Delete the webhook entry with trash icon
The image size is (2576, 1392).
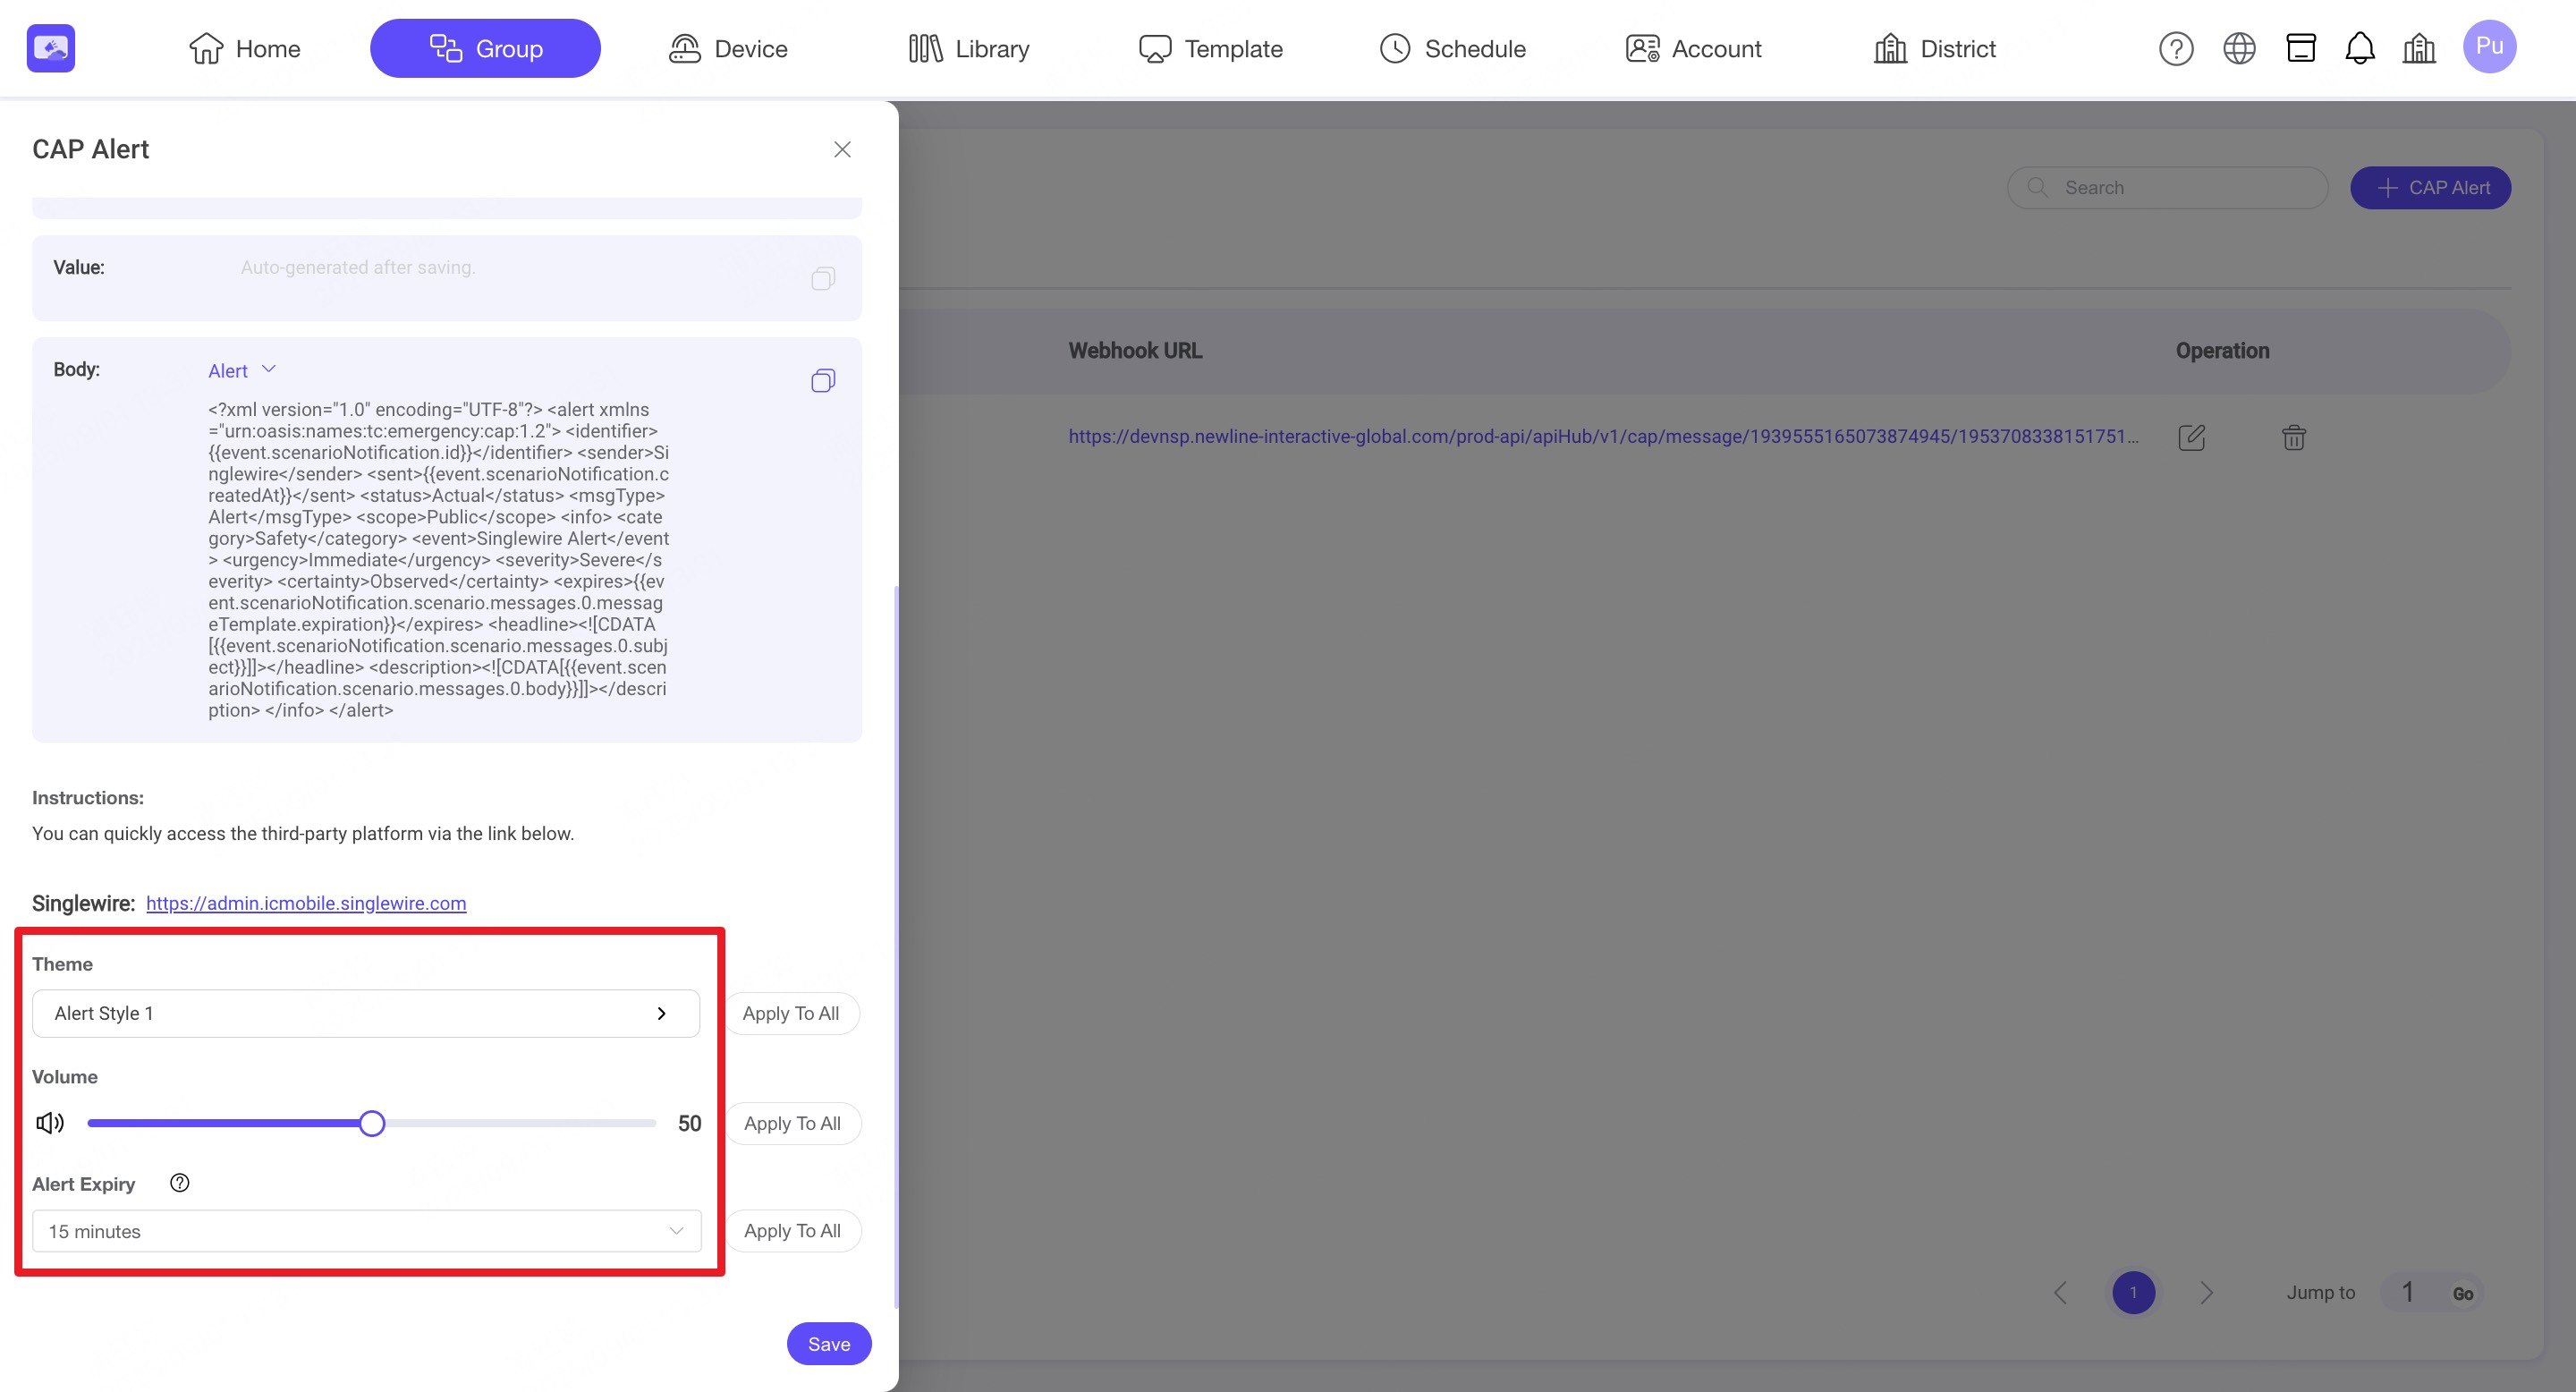(x=2293, y=437)
